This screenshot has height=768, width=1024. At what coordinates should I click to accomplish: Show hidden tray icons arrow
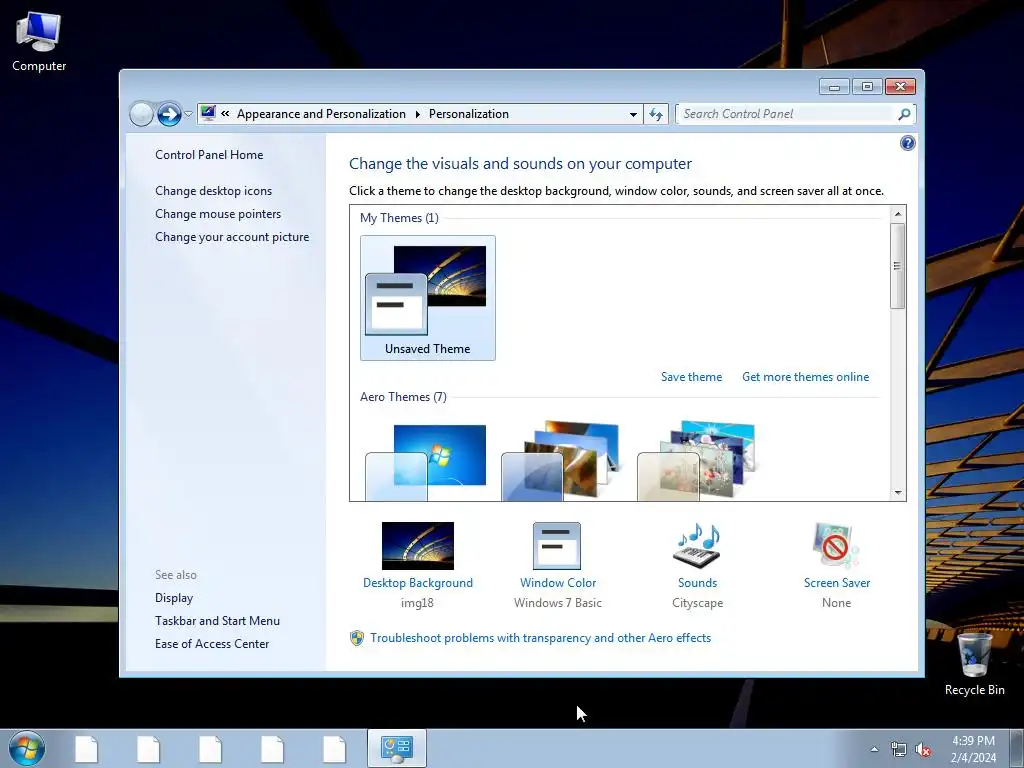[x=874, y=749]
